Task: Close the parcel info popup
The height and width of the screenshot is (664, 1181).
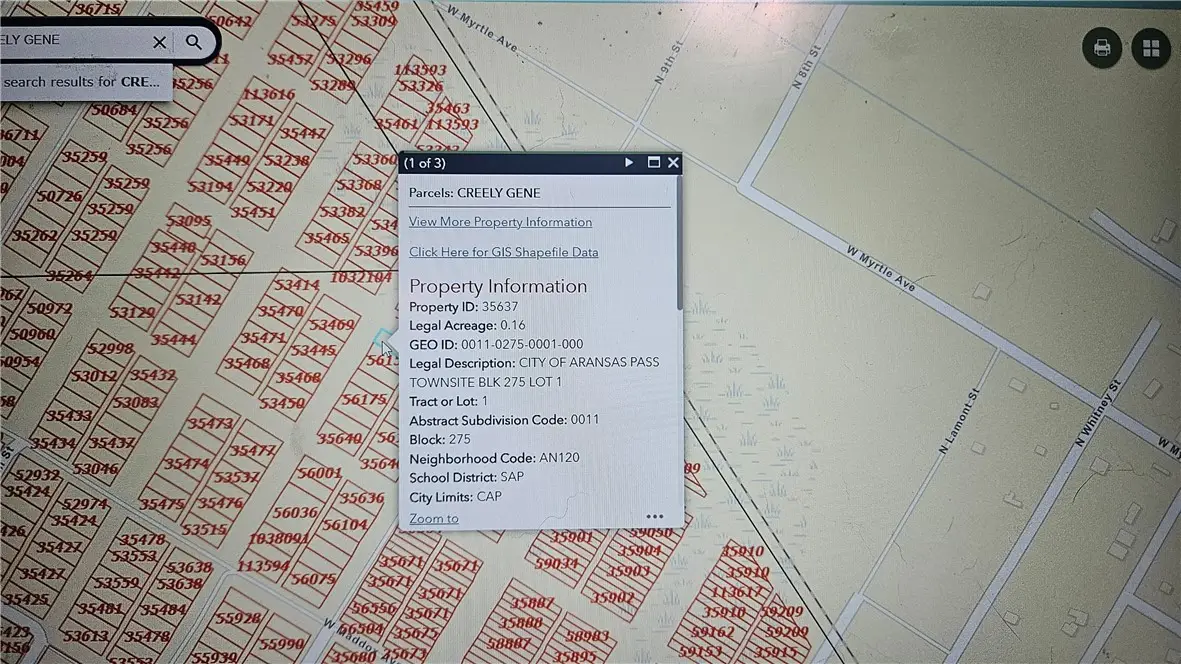Action: (x=673, y=162)
